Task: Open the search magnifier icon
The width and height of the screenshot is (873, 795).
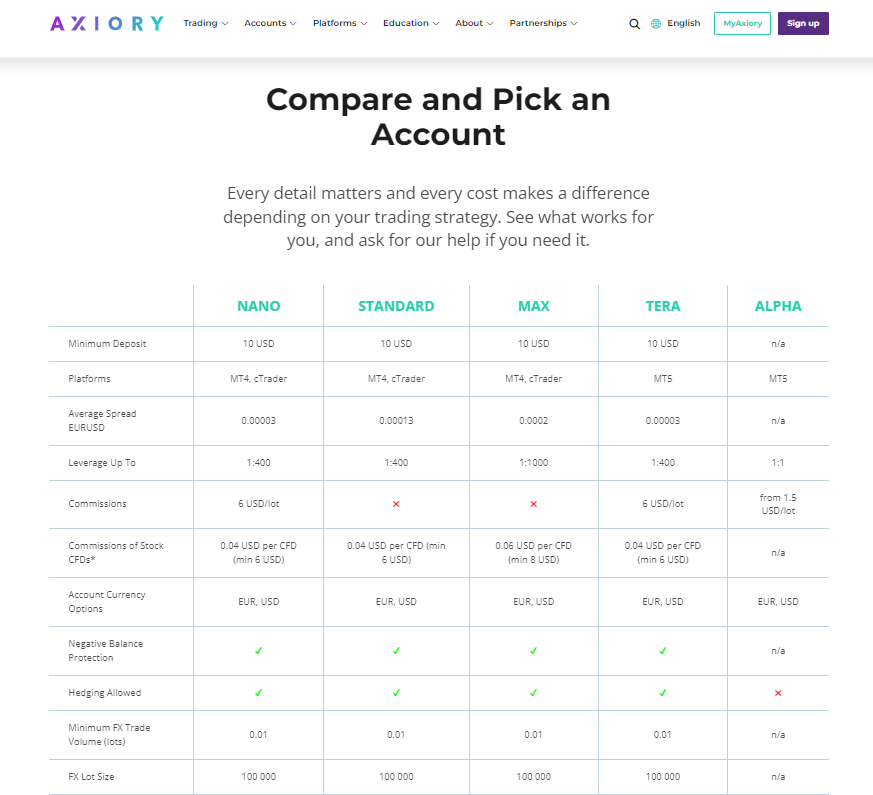Action: coord(634,24)
